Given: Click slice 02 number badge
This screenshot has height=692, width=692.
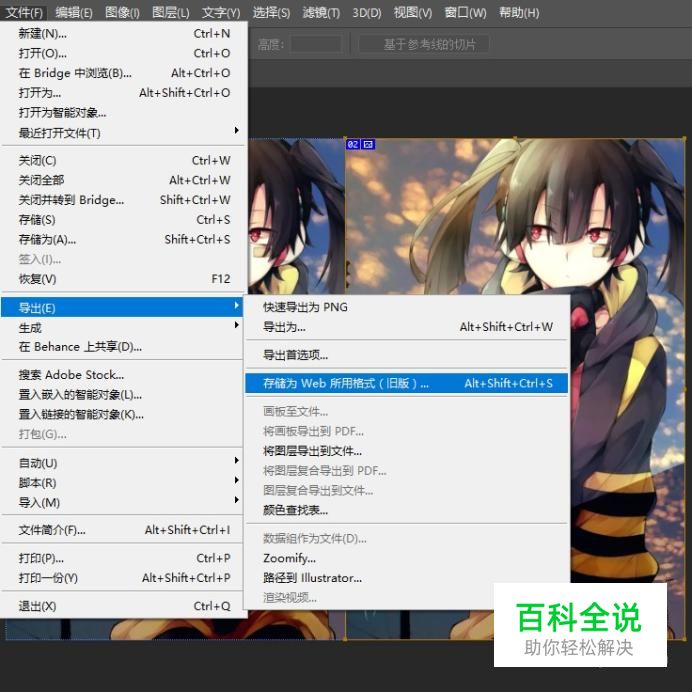Looking at the screenshot, I should click(x=353, y=144).
